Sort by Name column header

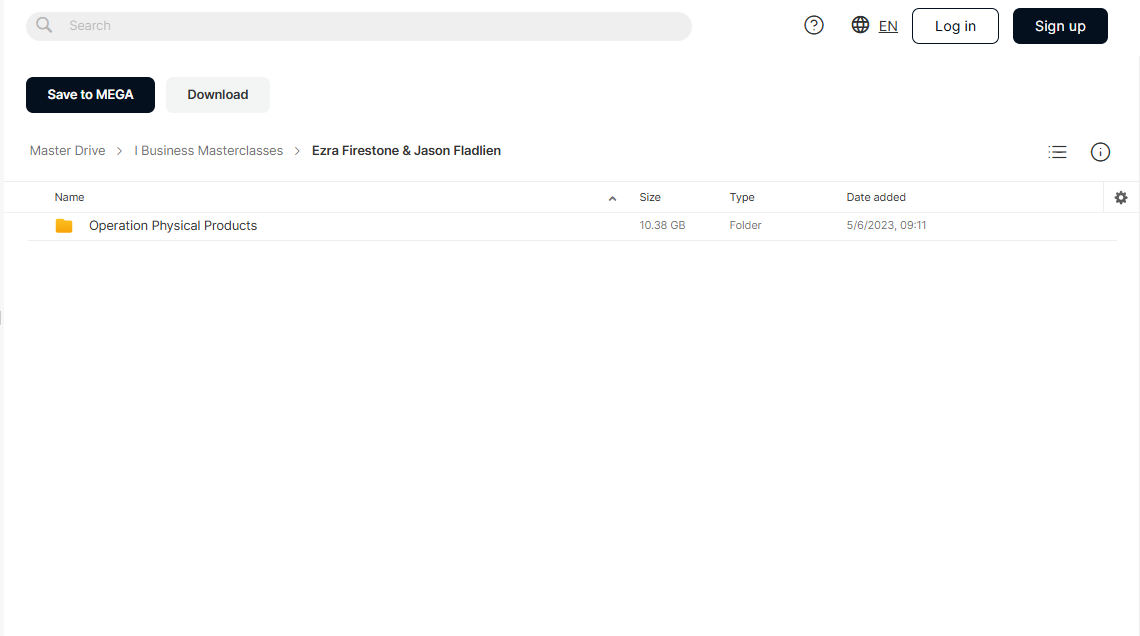(x=69, y=197)
